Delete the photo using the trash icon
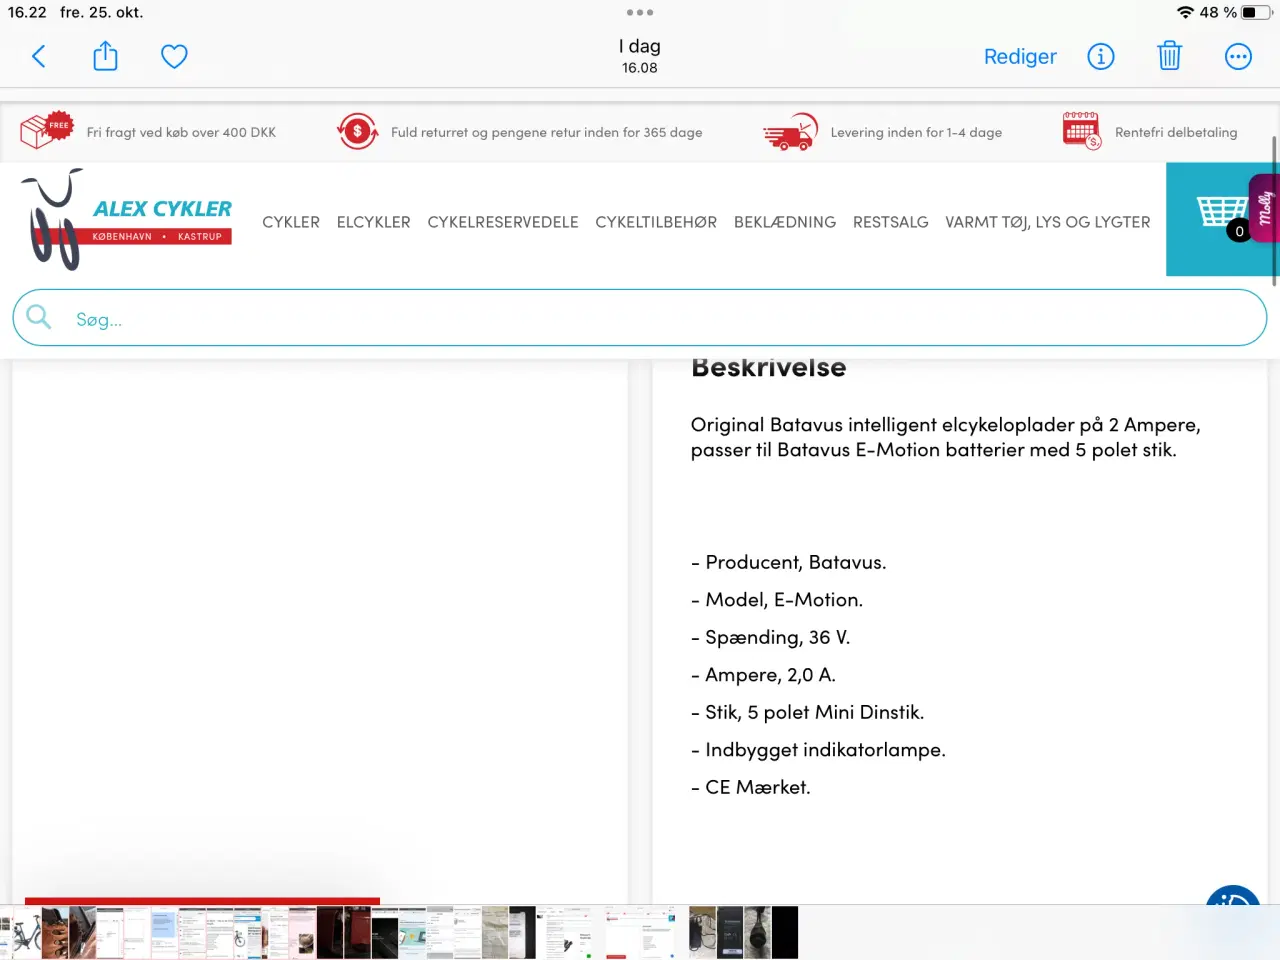 click(1169, 56)
